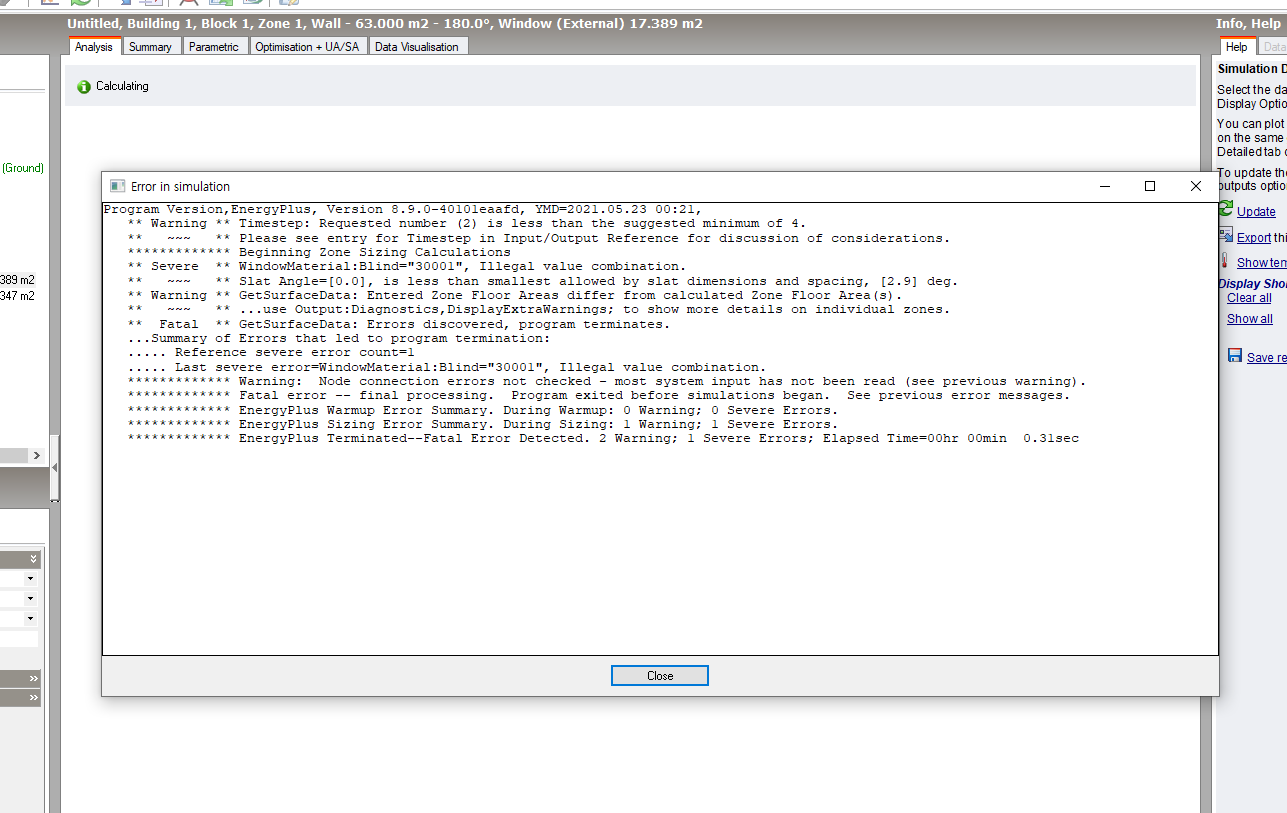The width and height of the screenshot is (1287, 813).
Task: Click the blue floppy disk Save icon
Action: [1235, 356]
